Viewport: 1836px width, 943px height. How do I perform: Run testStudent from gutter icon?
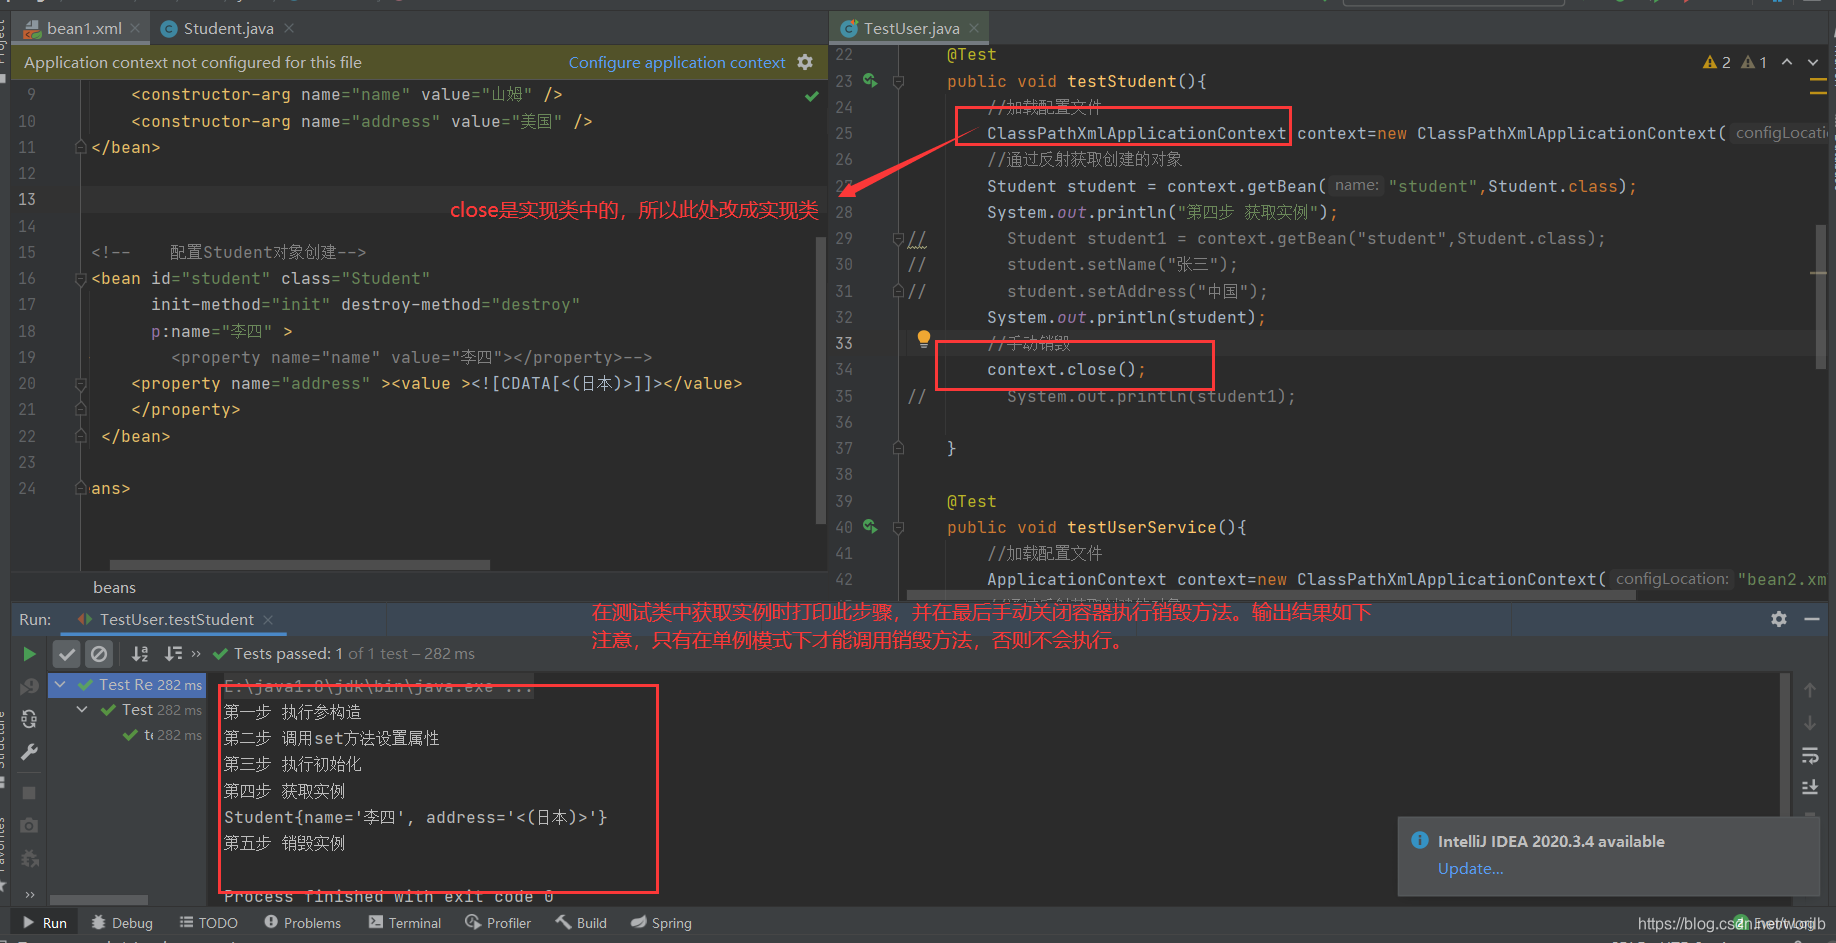tap(870, 81)
